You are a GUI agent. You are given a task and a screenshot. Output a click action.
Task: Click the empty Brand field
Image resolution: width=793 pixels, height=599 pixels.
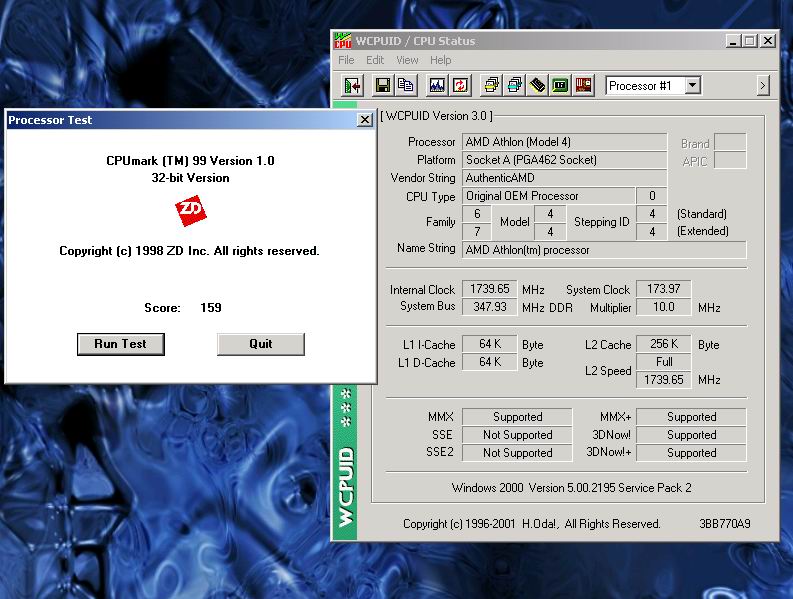[x=730, y=142]
